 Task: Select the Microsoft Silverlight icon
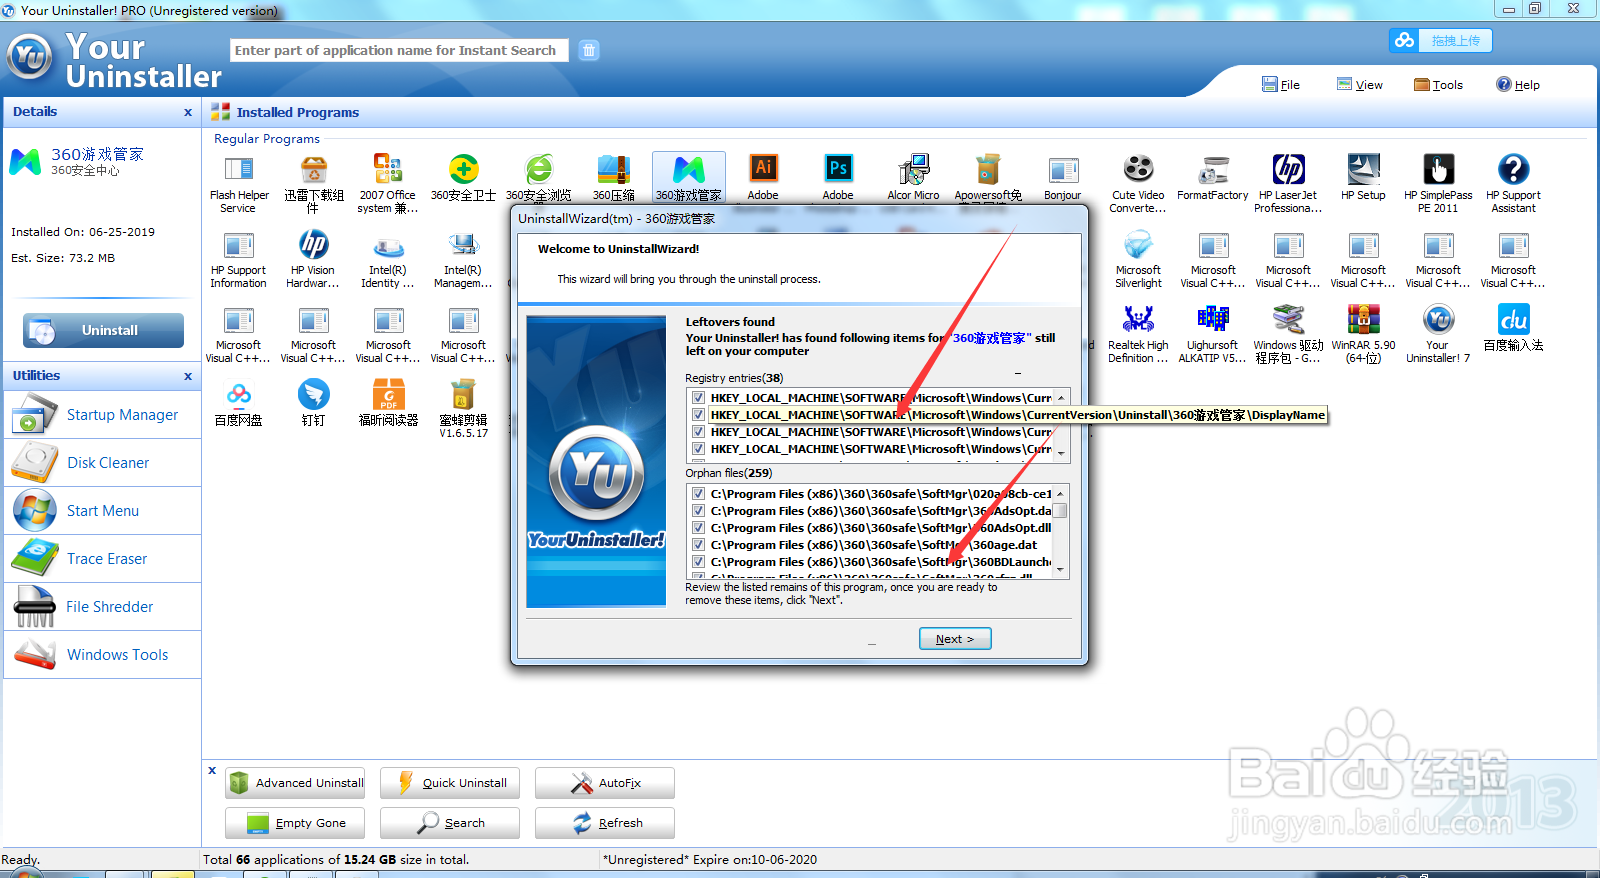click(1138, 244)
